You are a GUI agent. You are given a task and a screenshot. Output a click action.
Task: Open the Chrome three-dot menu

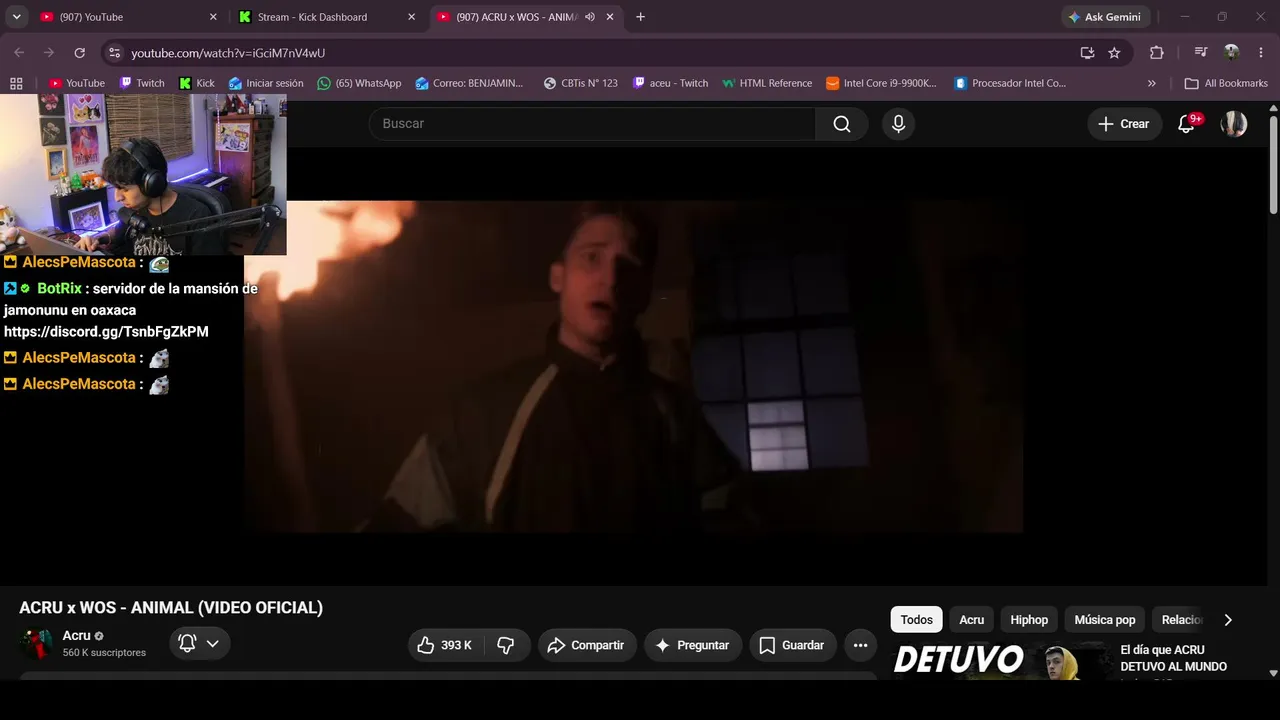(1260, 53)
